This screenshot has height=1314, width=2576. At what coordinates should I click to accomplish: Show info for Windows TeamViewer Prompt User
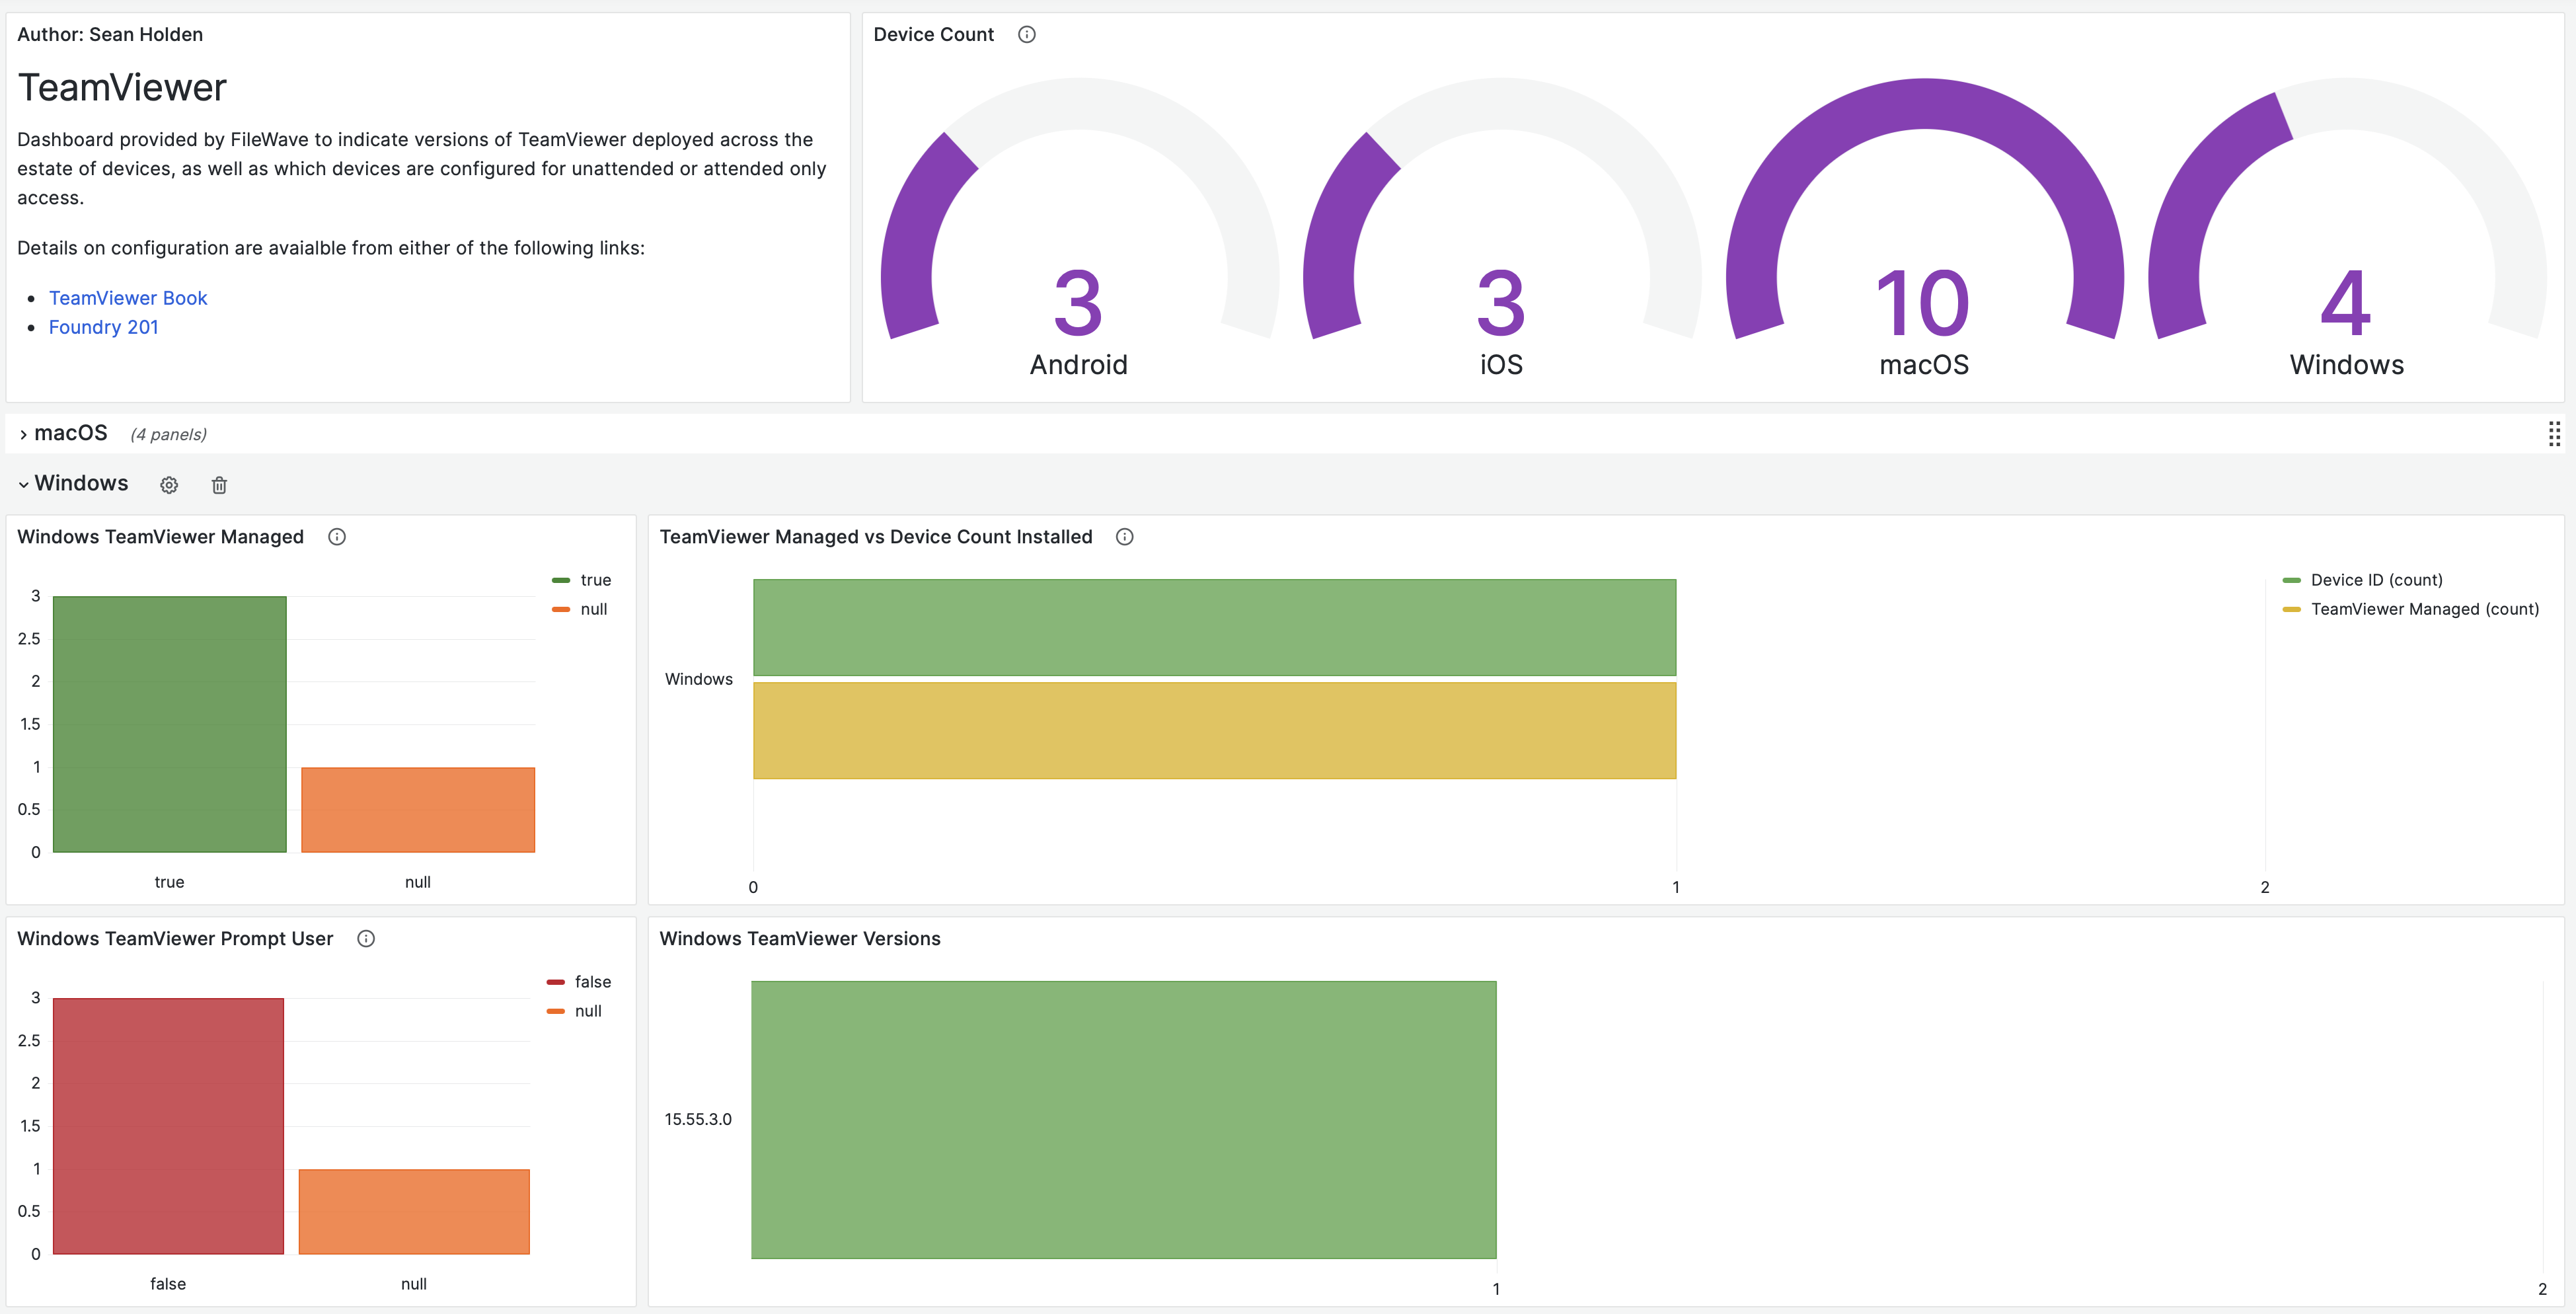click(366, 939)
